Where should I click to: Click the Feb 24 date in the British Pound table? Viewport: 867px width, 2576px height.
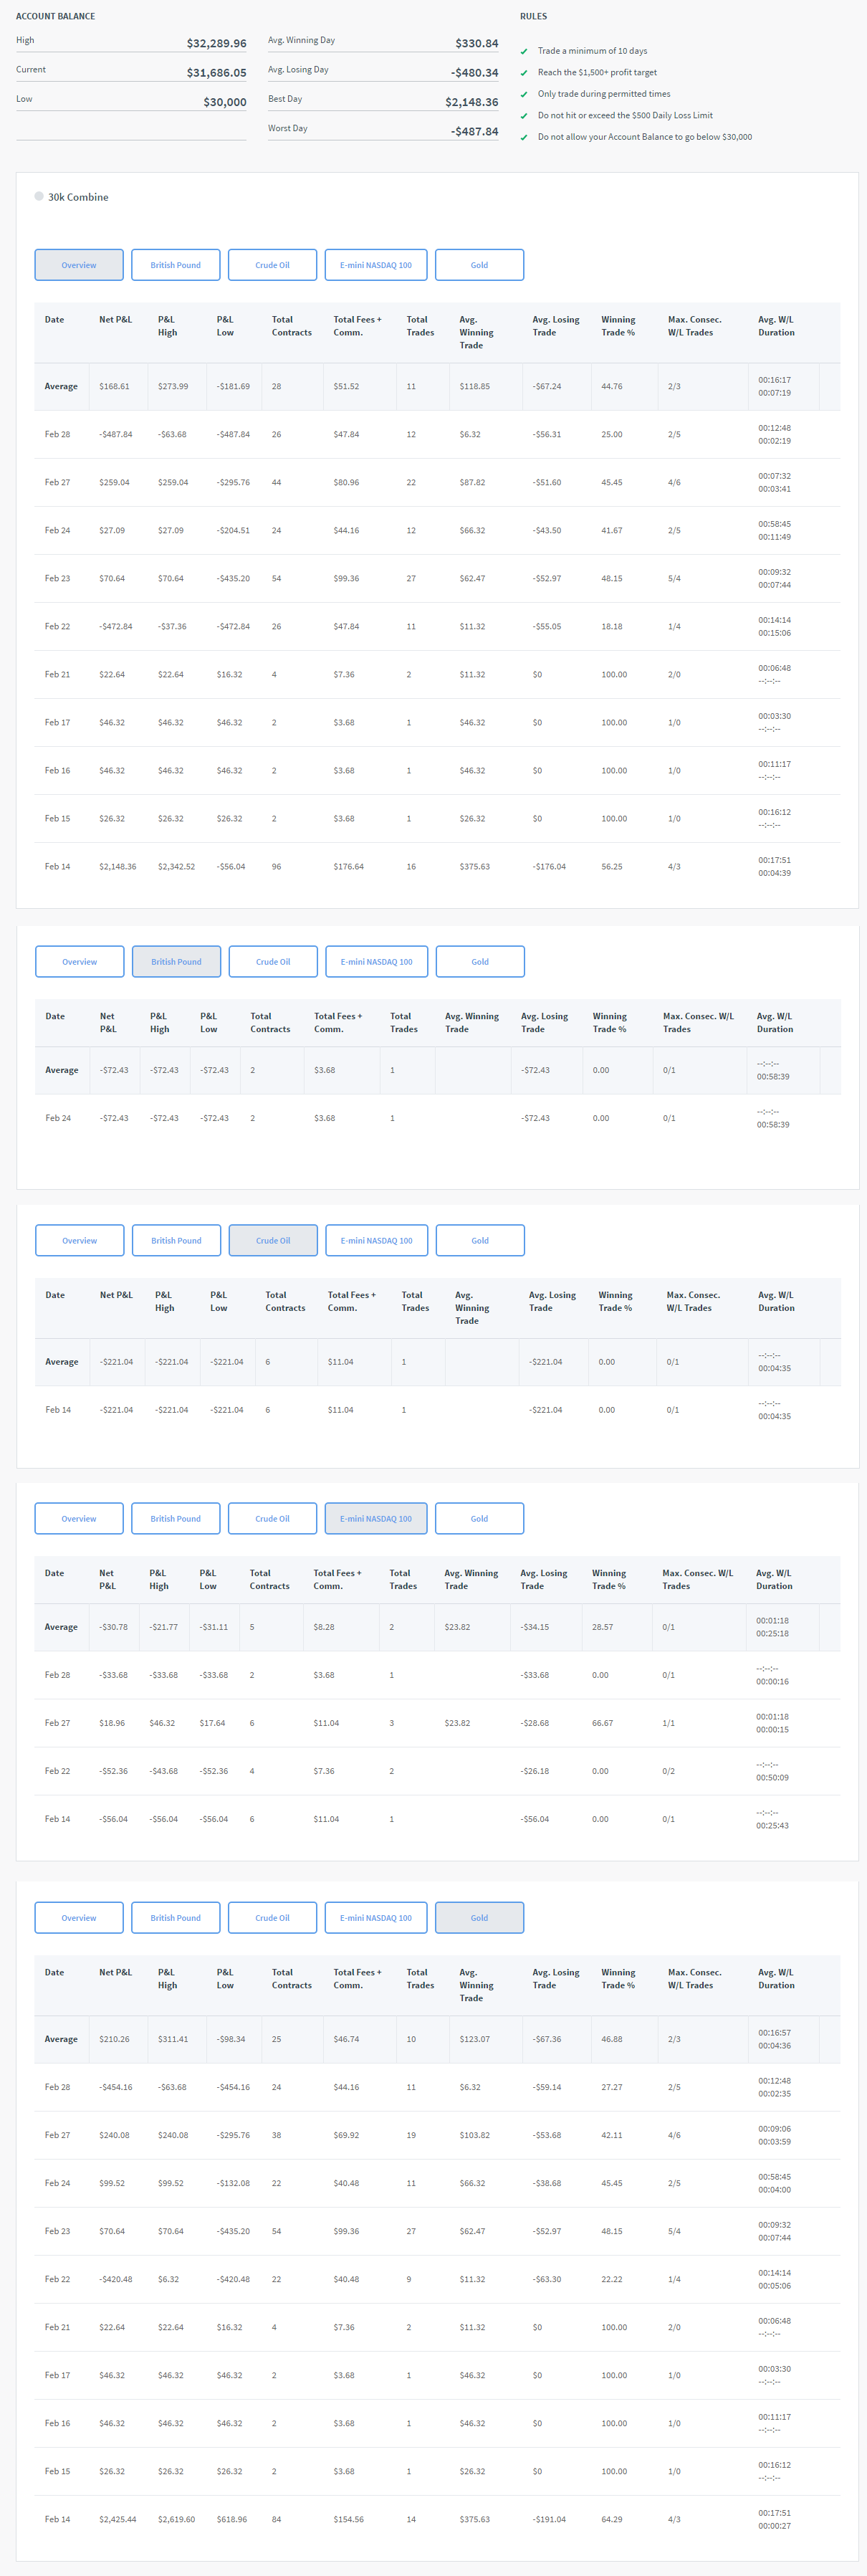(x=58, y=1118)
